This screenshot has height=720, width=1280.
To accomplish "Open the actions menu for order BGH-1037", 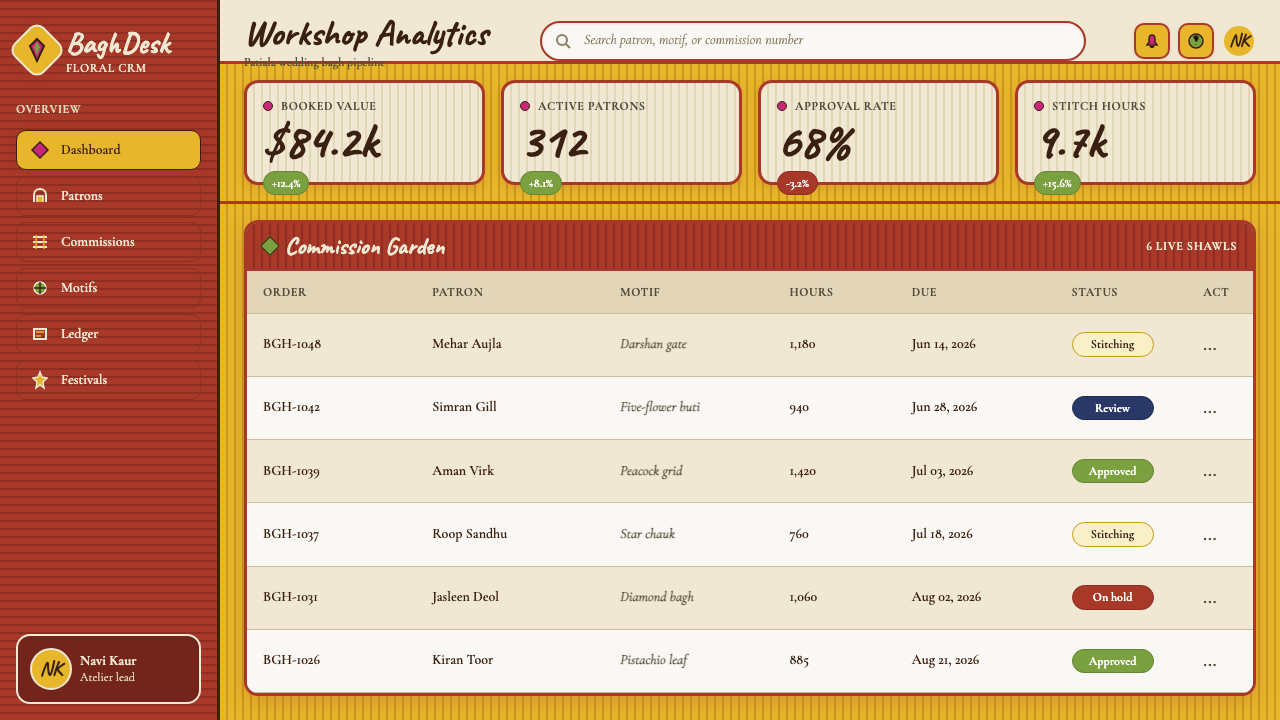I will 1210,535.
